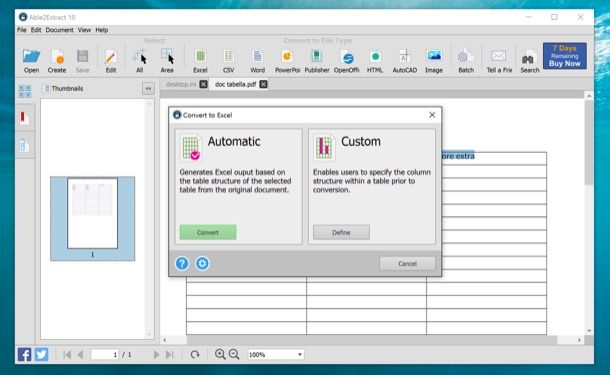The image size is (610, 375).
Task: Choose the Select Area tool
Action: pyautogui.click(x=167, y=61)
